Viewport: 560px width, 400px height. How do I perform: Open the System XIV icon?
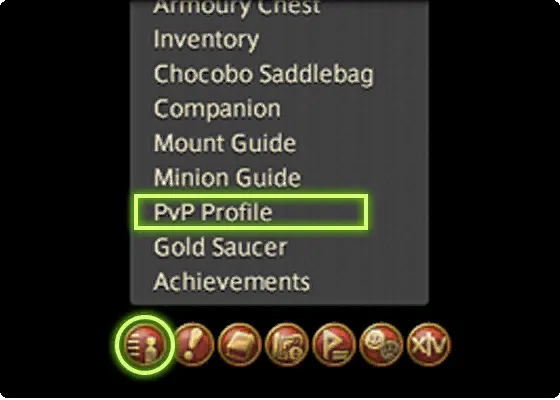(x=429, y=345)
